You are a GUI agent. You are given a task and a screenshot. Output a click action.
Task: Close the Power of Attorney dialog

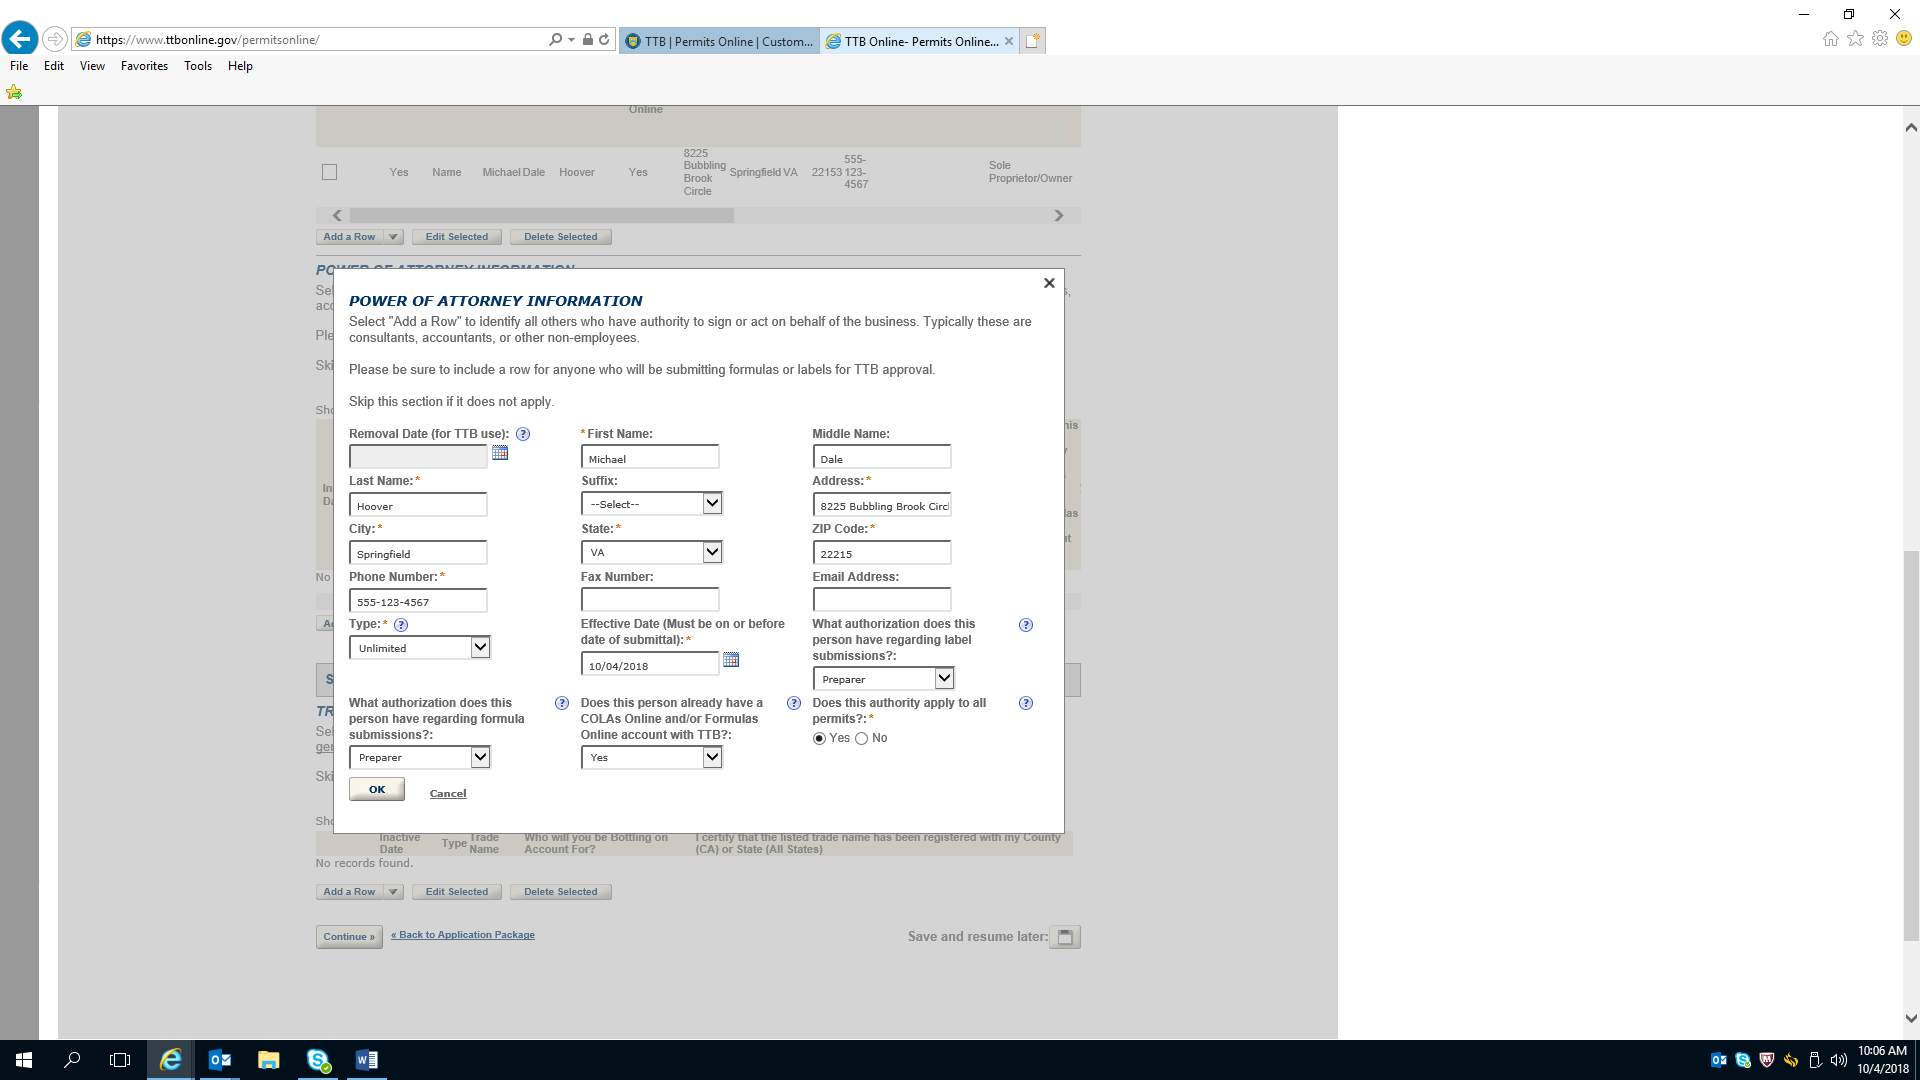[x=1049, y=283]
